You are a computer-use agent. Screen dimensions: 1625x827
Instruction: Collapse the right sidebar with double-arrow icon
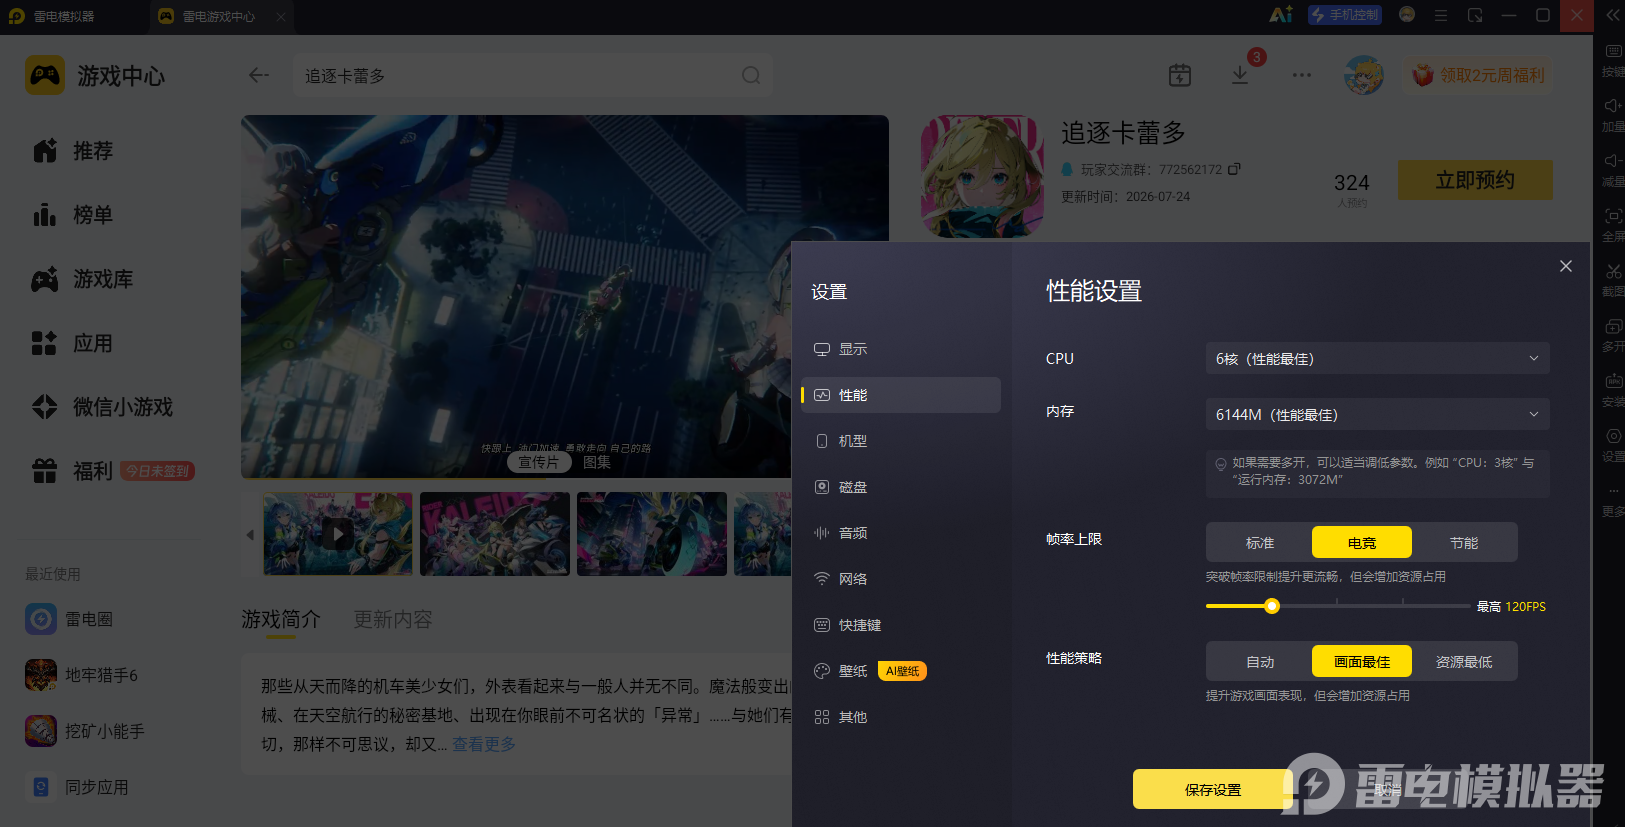pyautogui.click(x=1613, y=15)
